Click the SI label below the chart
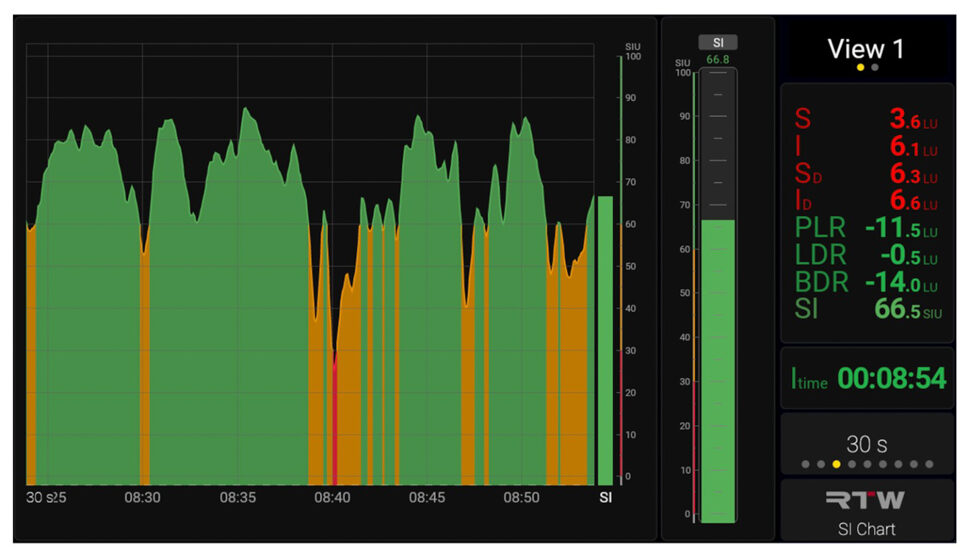970x555 pixels. coord(605,497)
